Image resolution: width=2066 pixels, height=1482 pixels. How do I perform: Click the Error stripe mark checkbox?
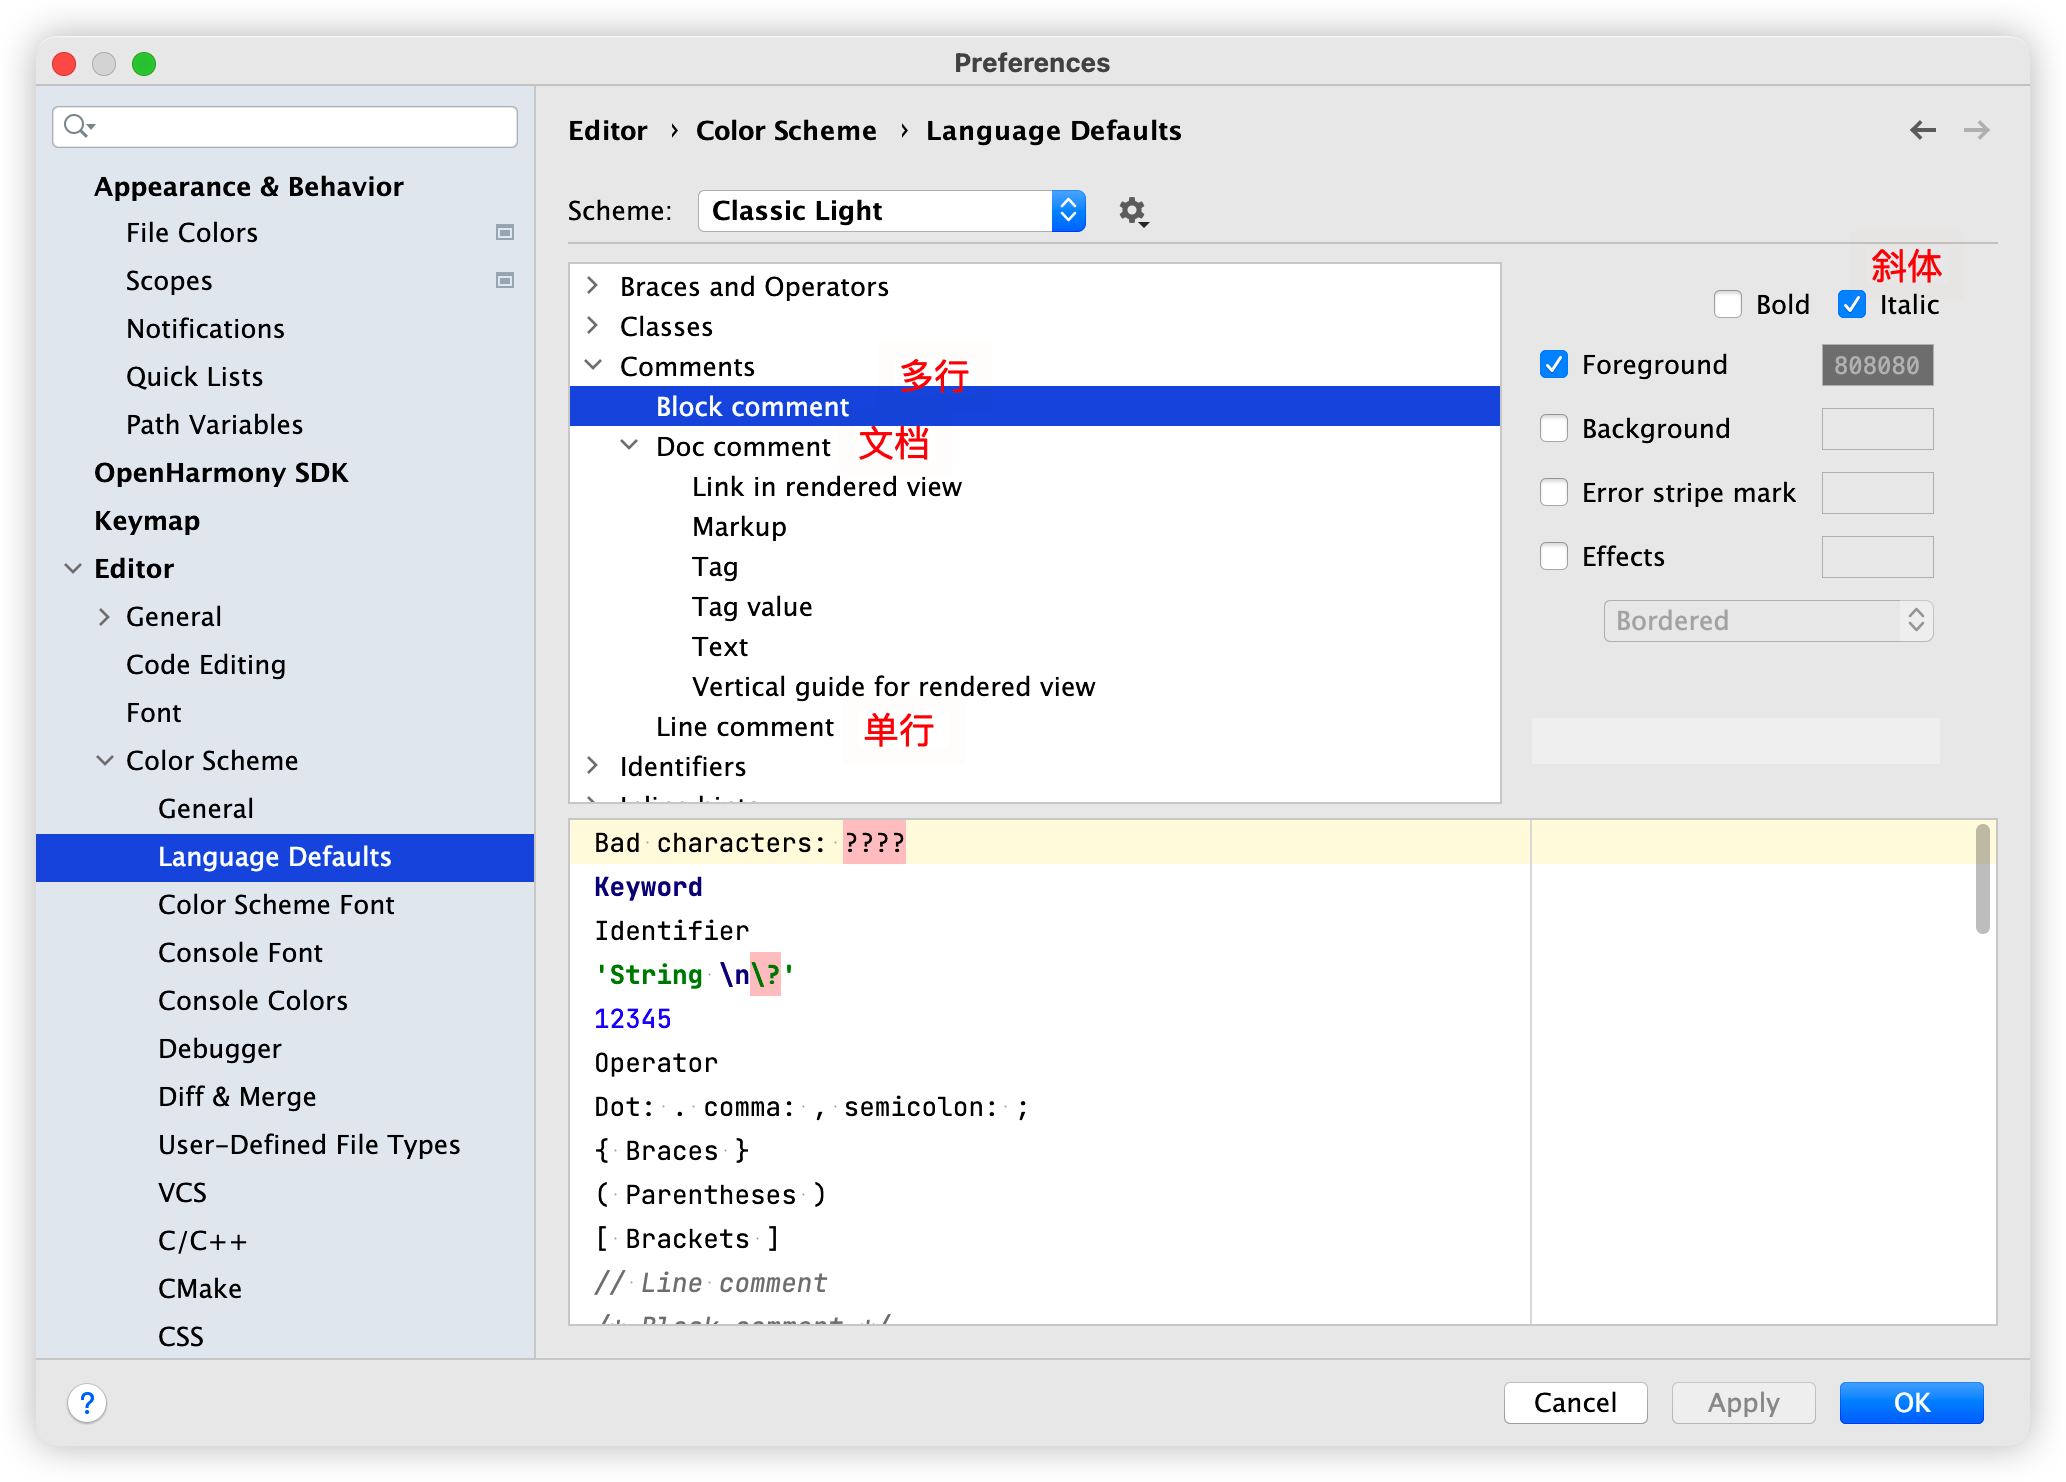[1553, 491]
